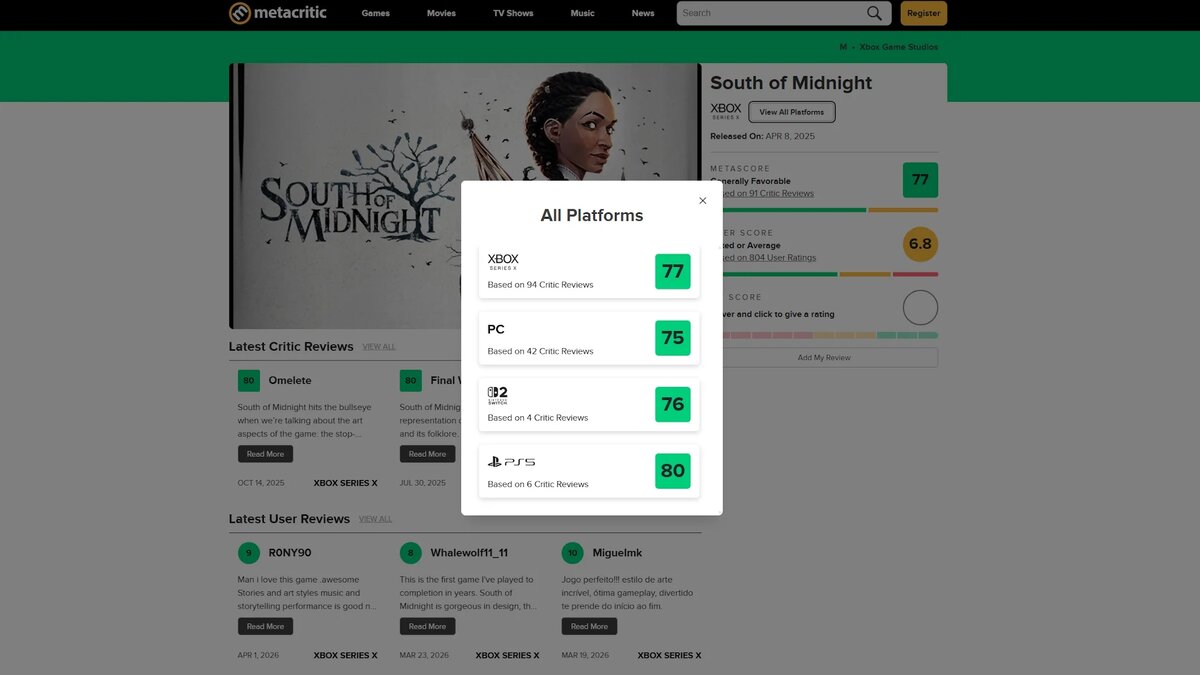The height and width of the screenshot is (675, 1200).
Task: Open the Games menu
Action: pos(376,13)
